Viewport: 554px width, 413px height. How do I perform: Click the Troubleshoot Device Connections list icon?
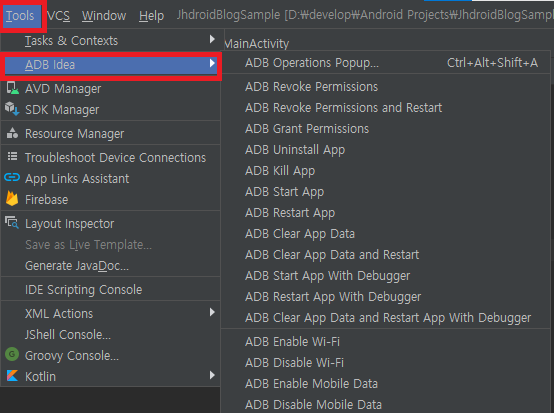12,157
